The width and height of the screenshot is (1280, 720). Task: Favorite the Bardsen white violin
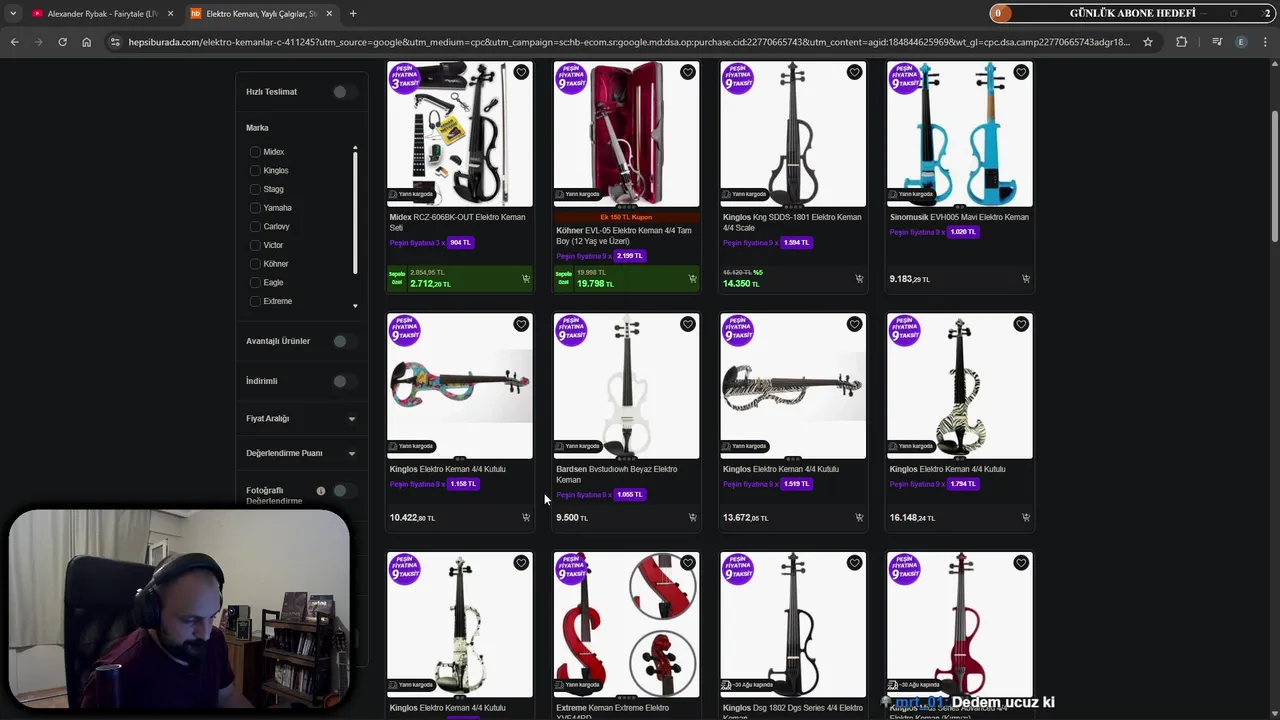(688, 324)
